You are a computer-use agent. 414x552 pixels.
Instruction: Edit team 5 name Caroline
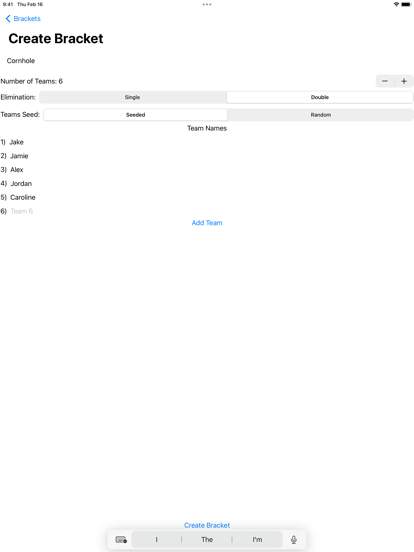point(23,197)
